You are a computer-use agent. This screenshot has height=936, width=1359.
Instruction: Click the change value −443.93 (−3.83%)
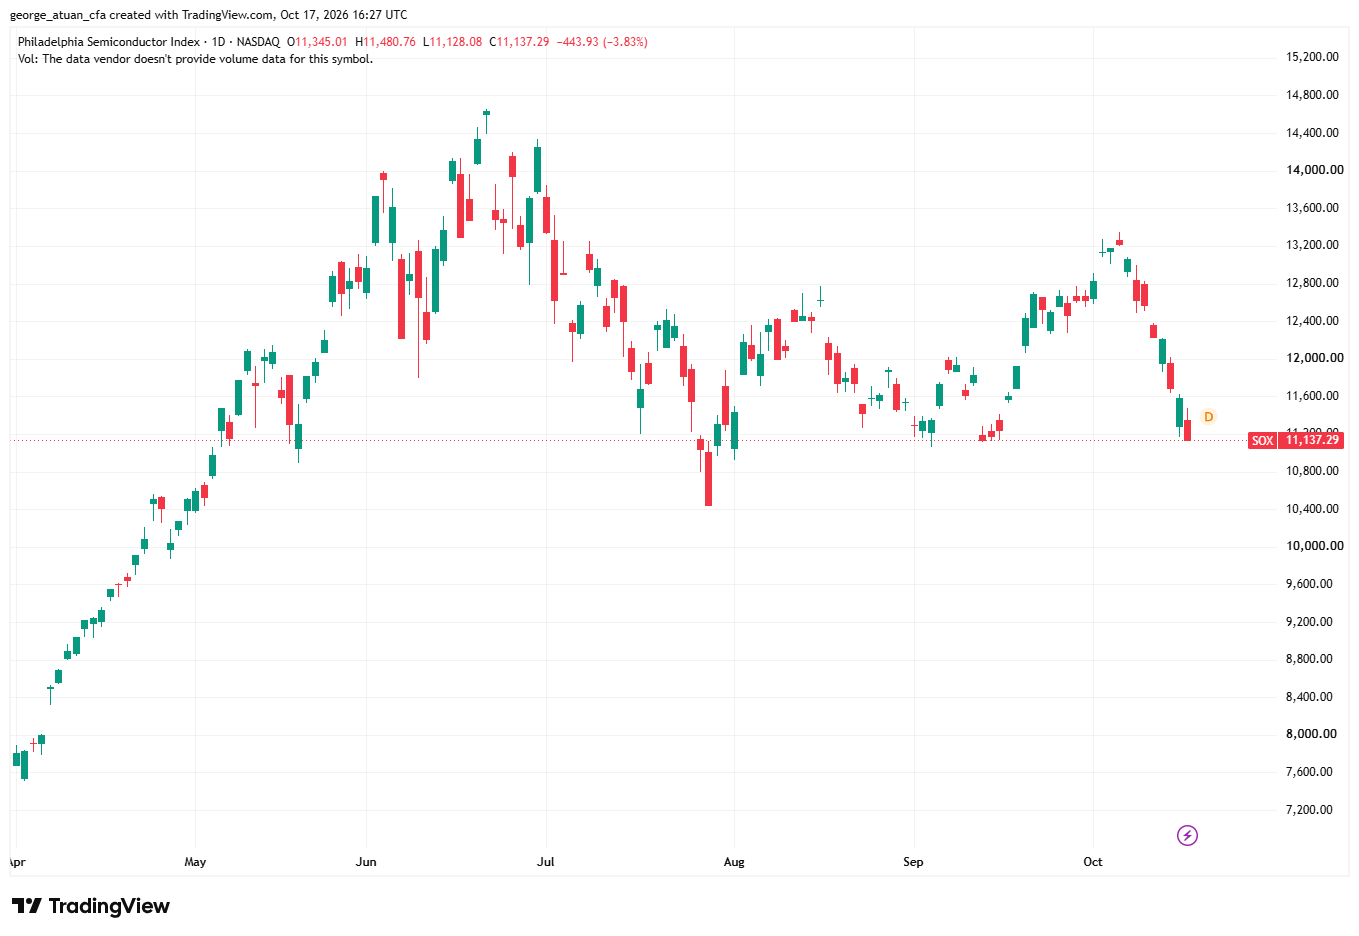point(602,42)
